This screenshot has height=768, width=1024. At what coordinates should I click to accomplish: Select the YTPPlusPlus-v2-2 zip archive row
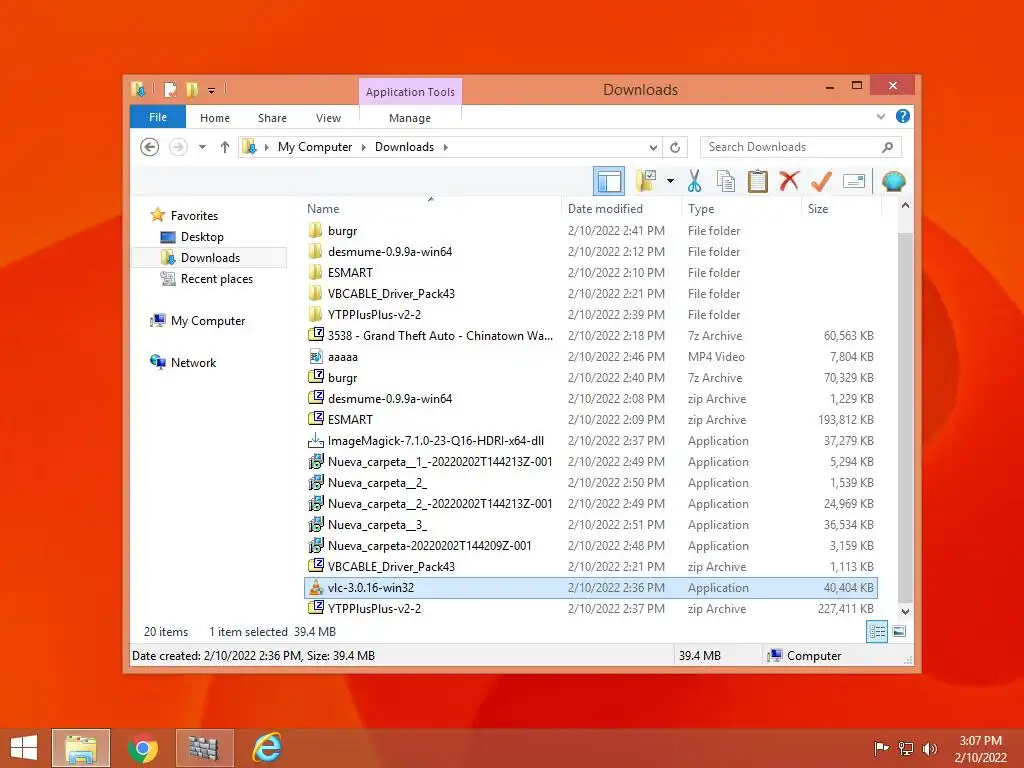pyautogui.click(x=591, y=609)
